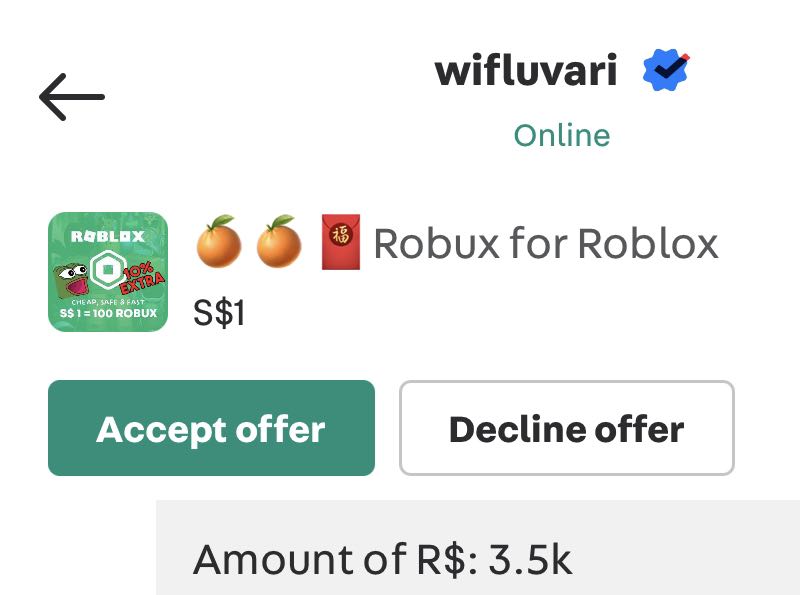Viewport: 800px width, 595px height.
Task: Tap the green mascot on the listing thumbnail
Action: tap(70, 276)
